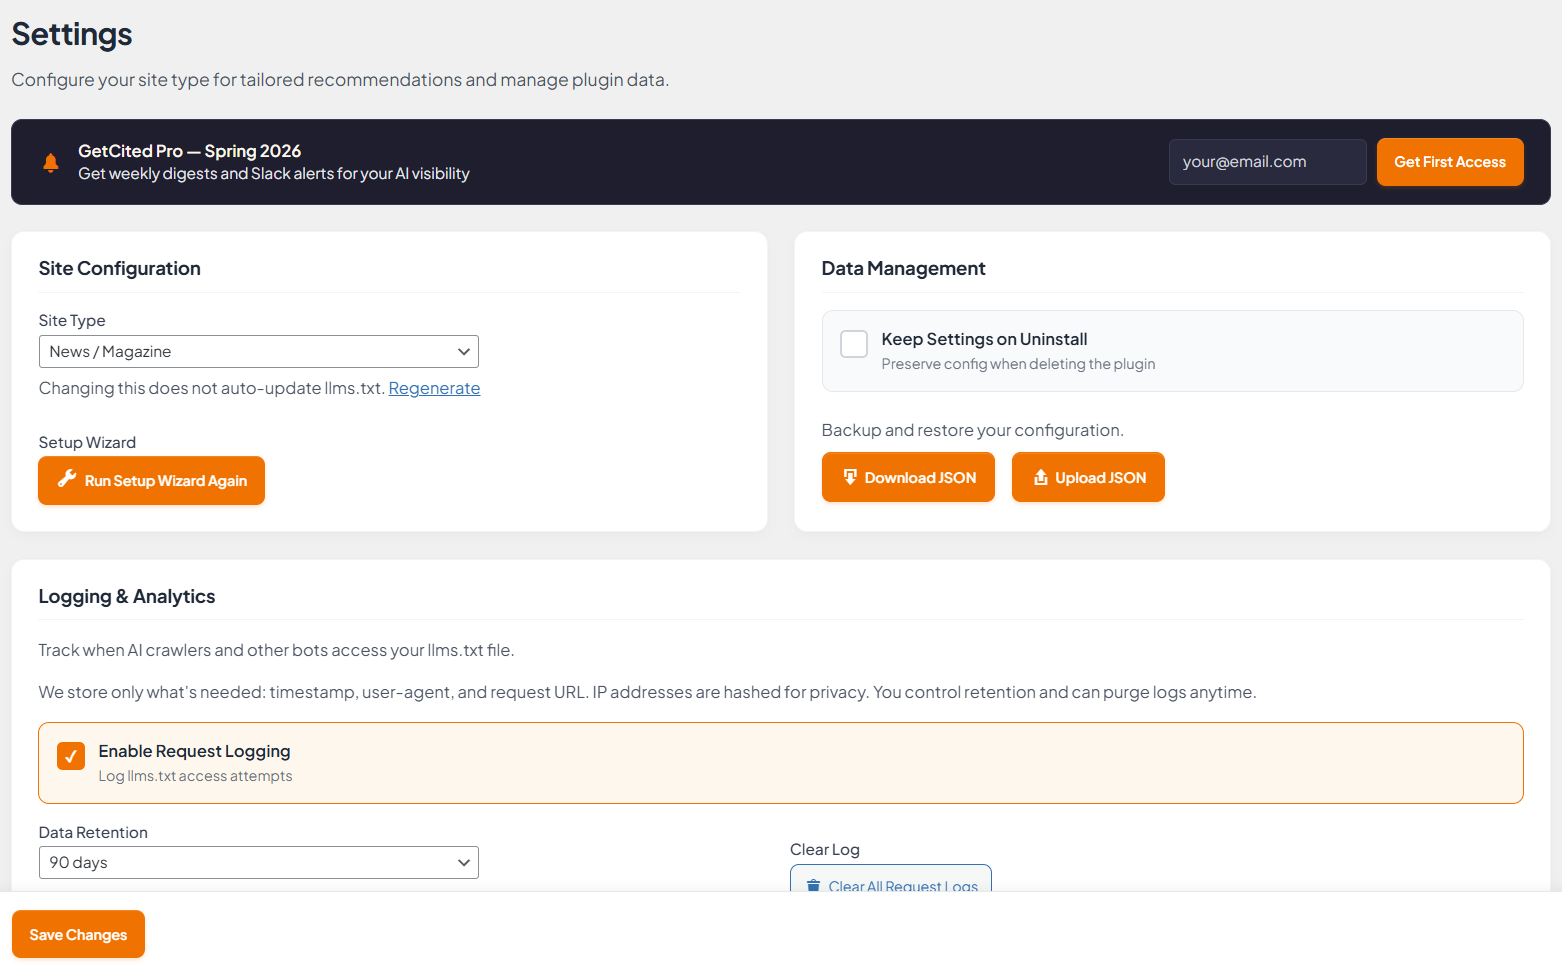
Task: Focus the your@email.com input field
Action: pos(1267,162)
